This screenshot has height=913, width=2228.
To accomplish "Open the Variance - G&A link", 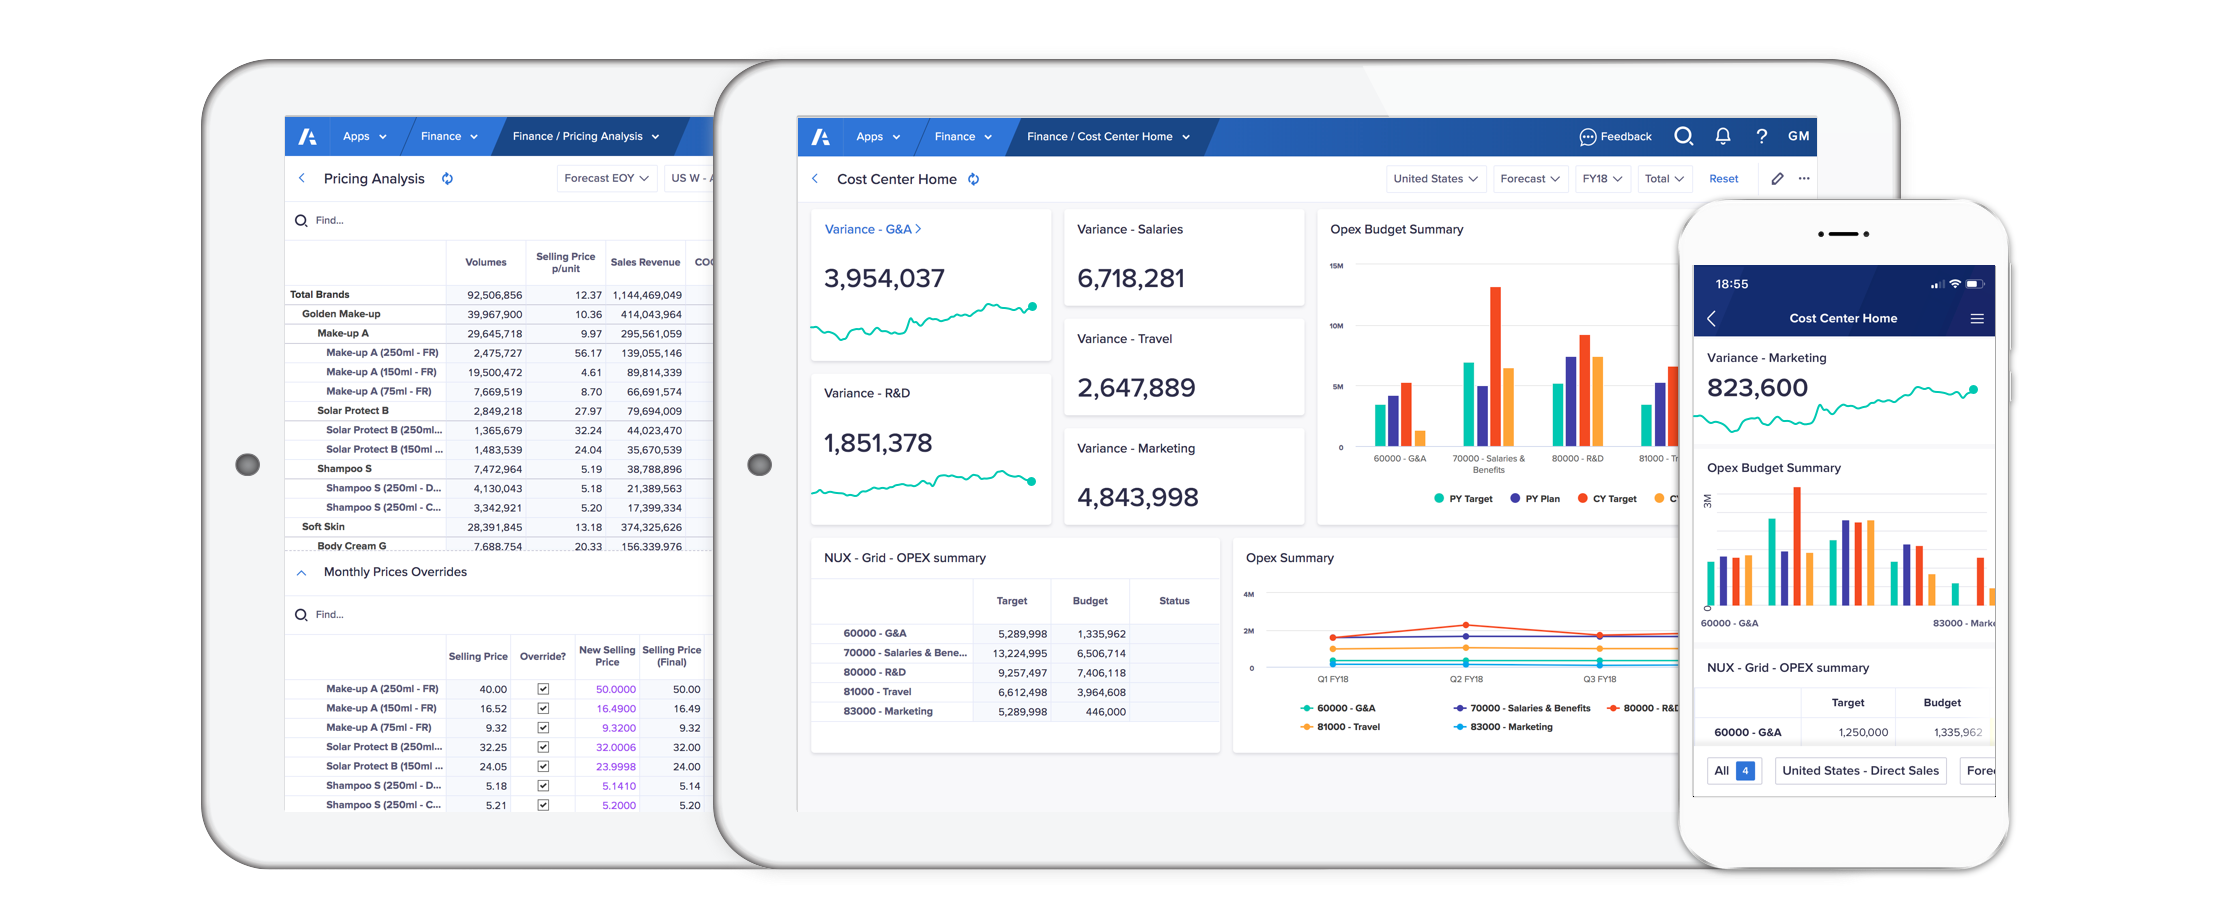I will click(872, 229).
